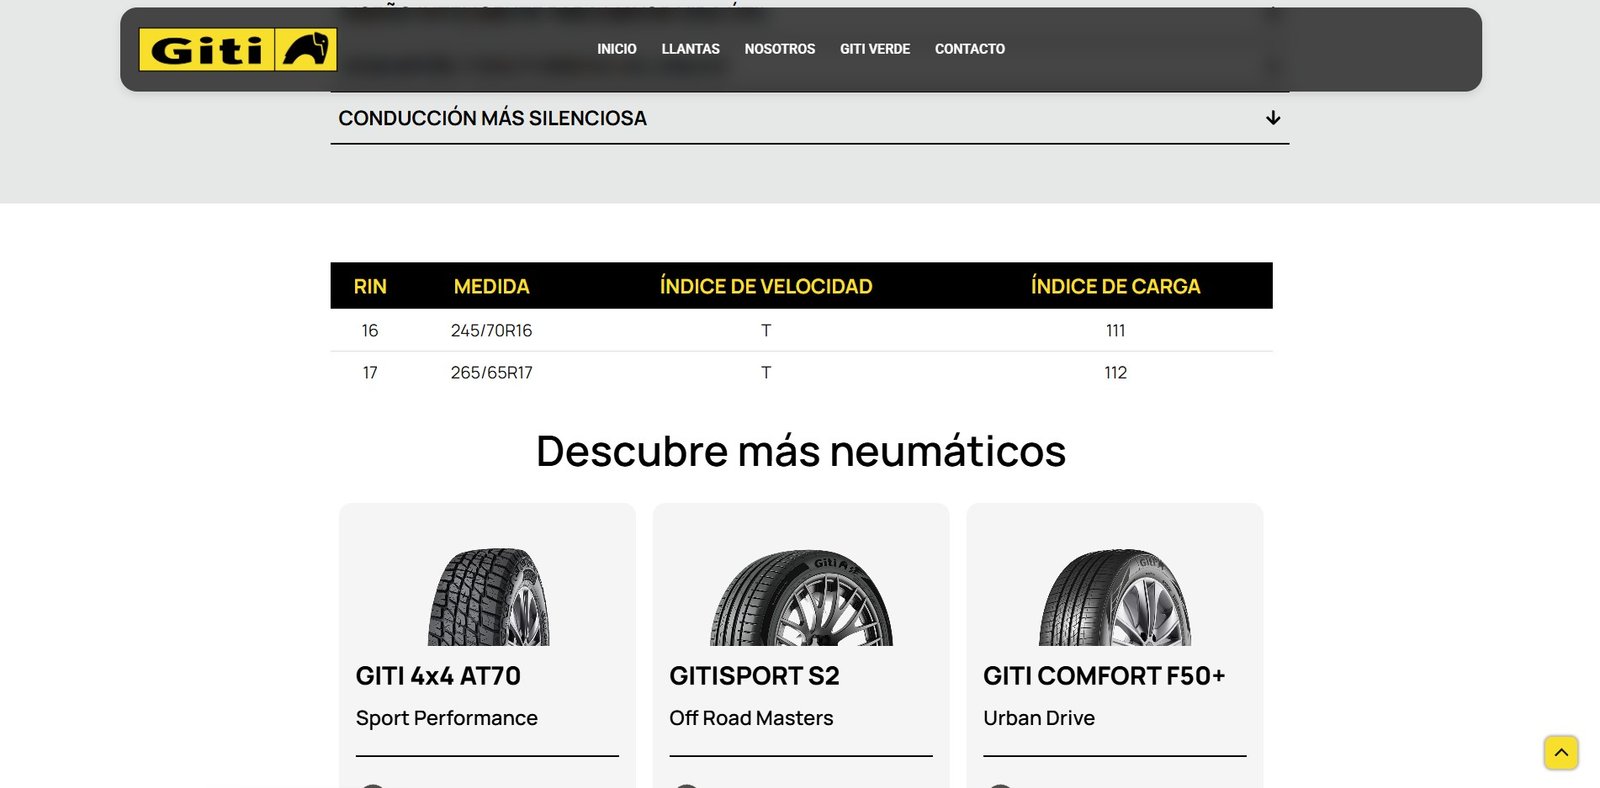The height and width of the screenshot is (788, 1600).
Task: Click the MEDIDA column header
Action: tap(491, 286)
